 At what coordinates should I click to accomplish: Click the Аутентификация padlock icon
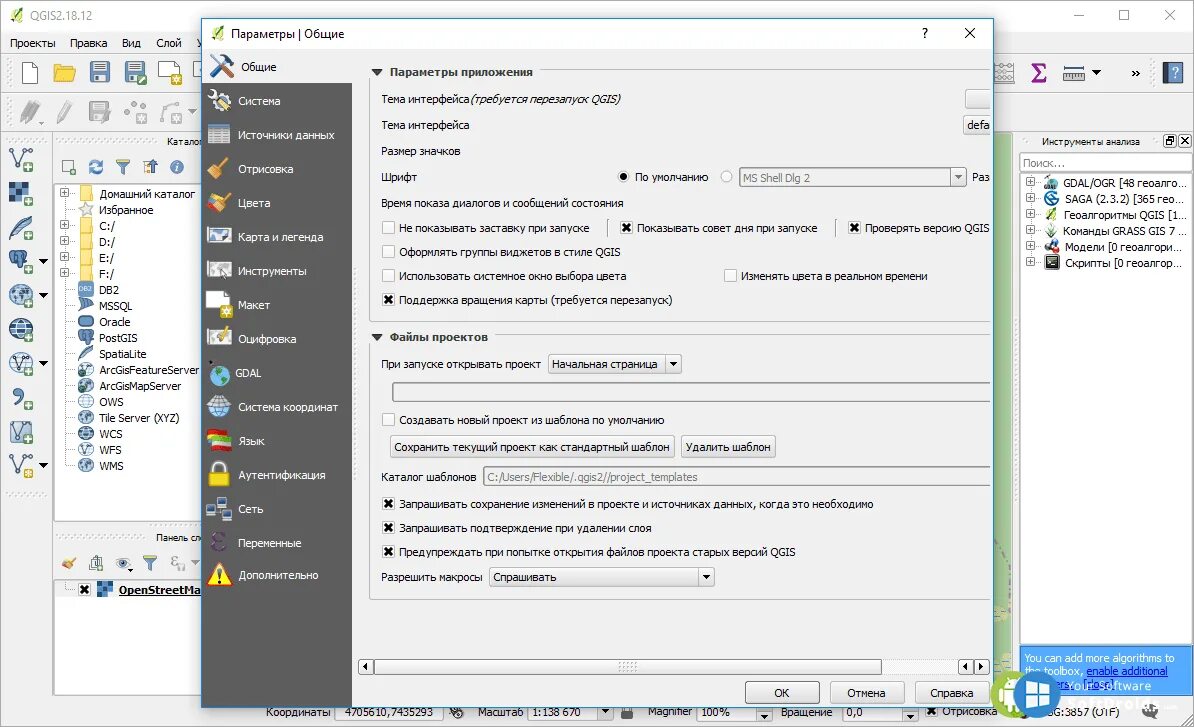pos(219,474)
